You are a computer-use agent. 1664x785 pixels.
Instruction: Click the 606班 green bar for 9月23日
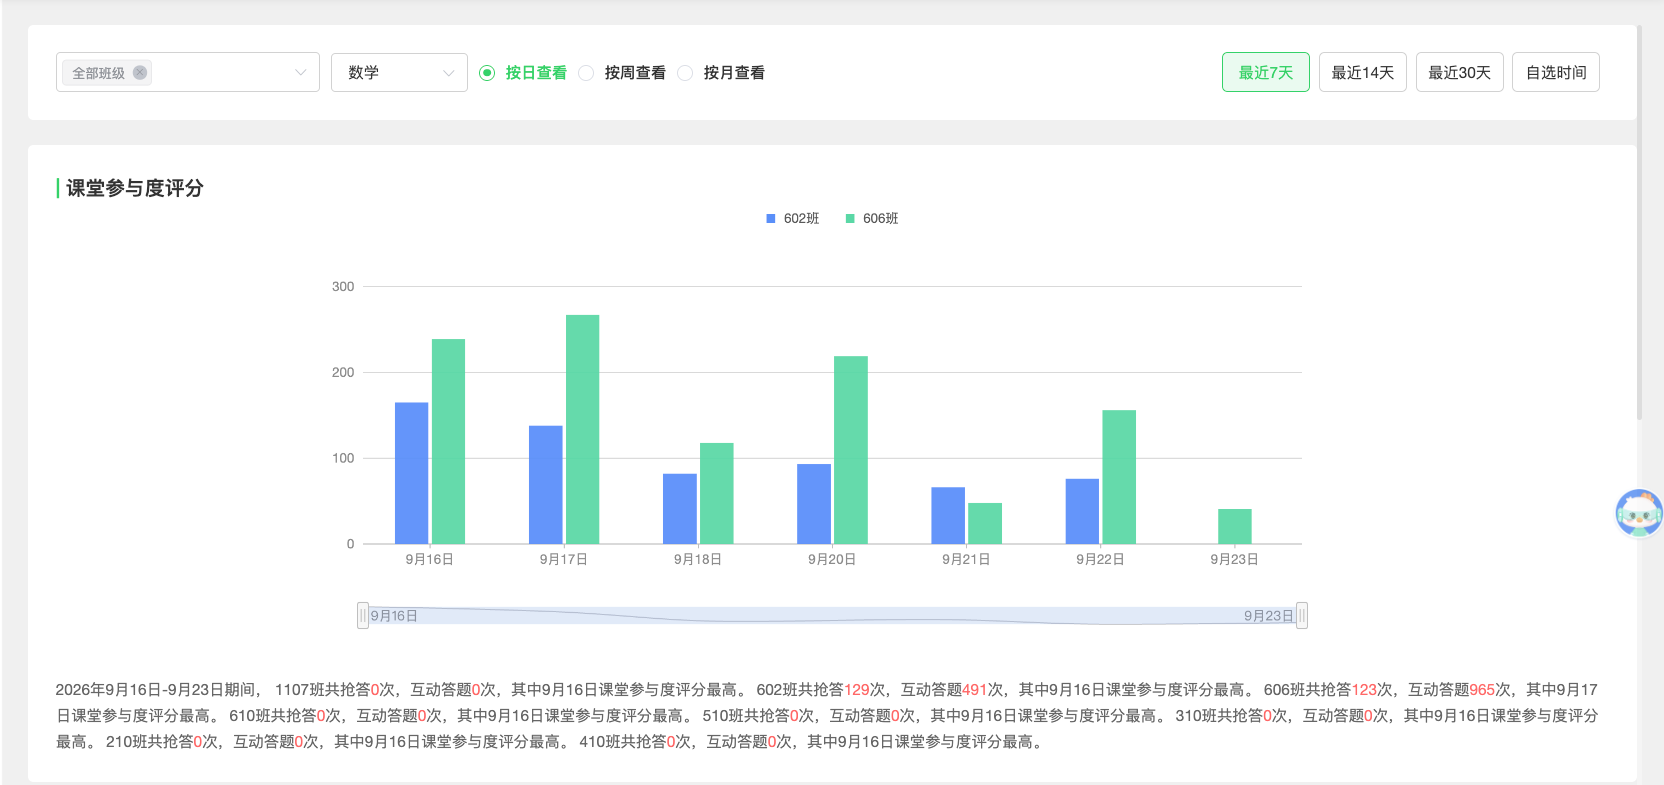click(1235, 526)
